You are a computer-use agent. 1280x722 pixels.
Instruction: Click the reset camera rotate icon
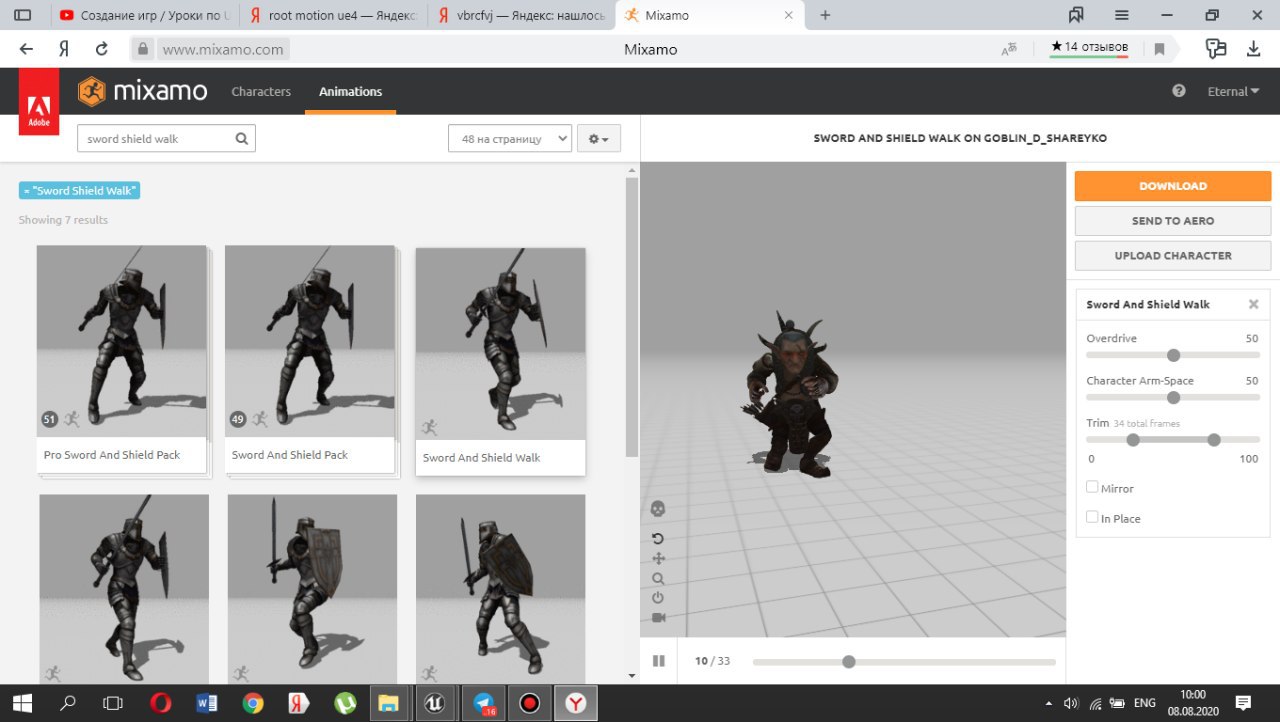[x=658, y=538]
